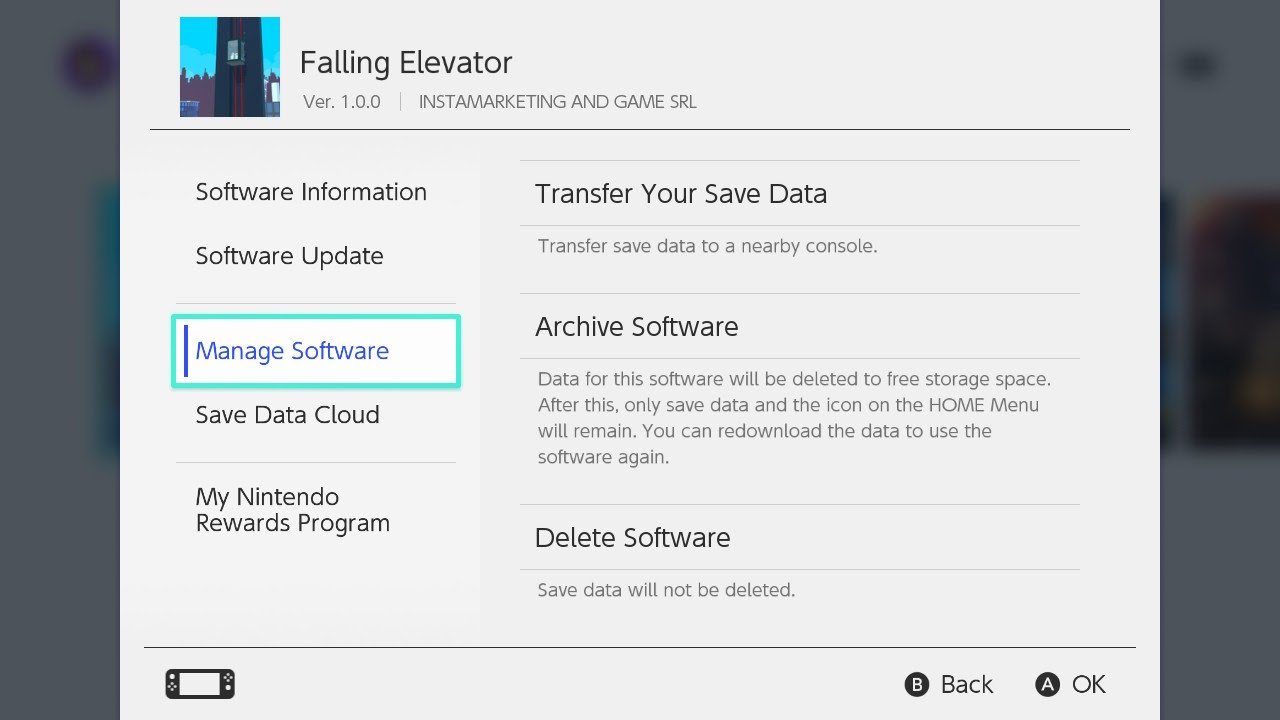Click the INSTAMARKETING AND GAME SRL publisher name
Viewport: 1280px width, 720px height.
[x=557, y=101]
